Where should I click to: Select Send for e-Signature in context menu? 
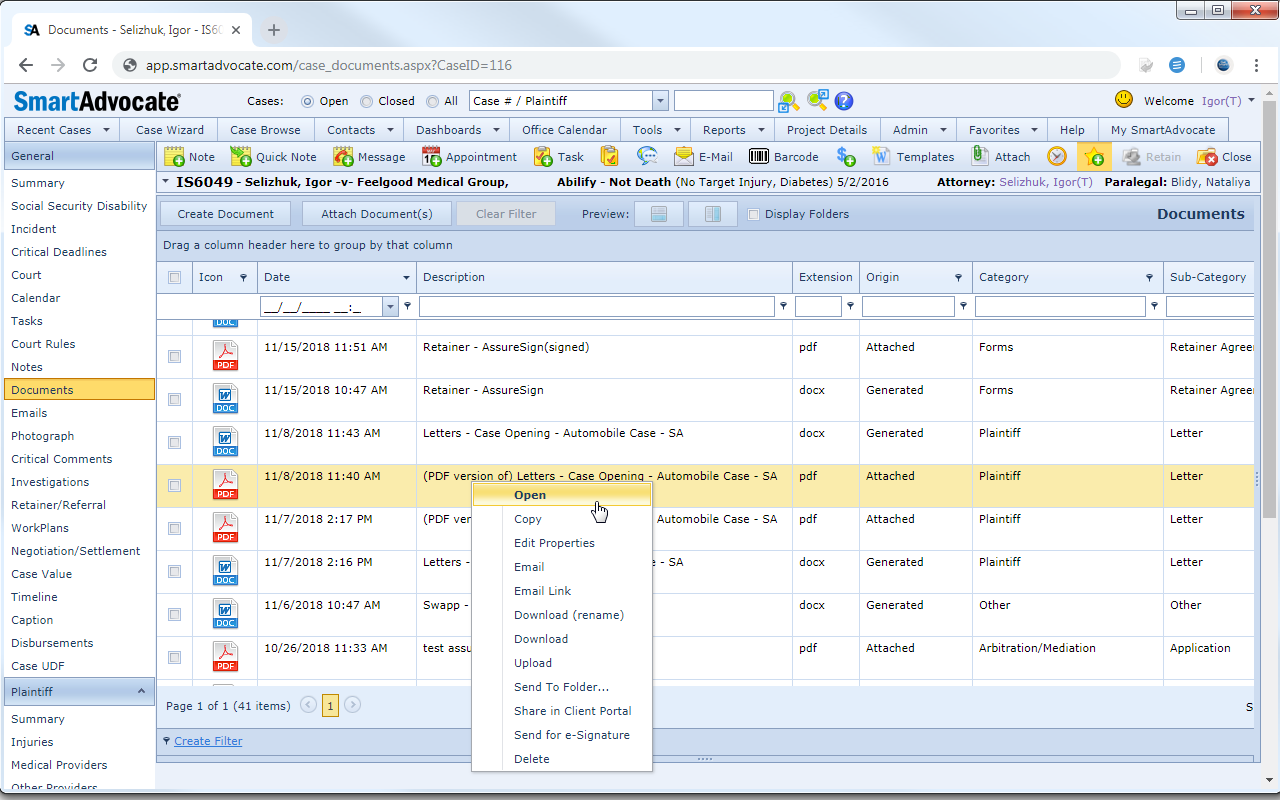pyautogui.click(x=571, y=735)
